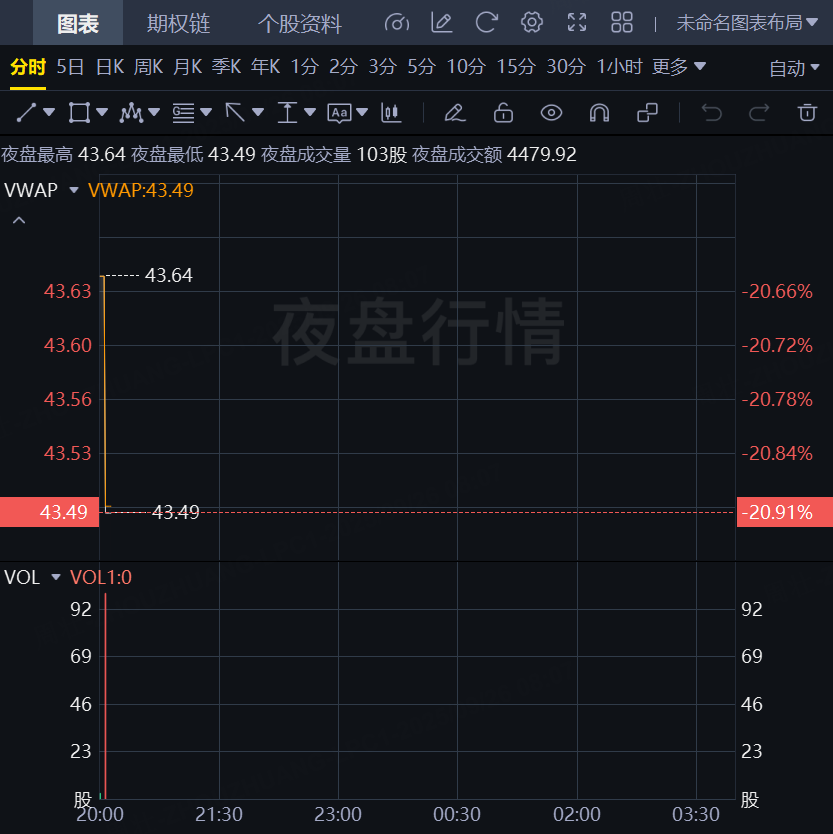Select the 日K timeframe
This screenshot has height=834, width=833.
110,67
